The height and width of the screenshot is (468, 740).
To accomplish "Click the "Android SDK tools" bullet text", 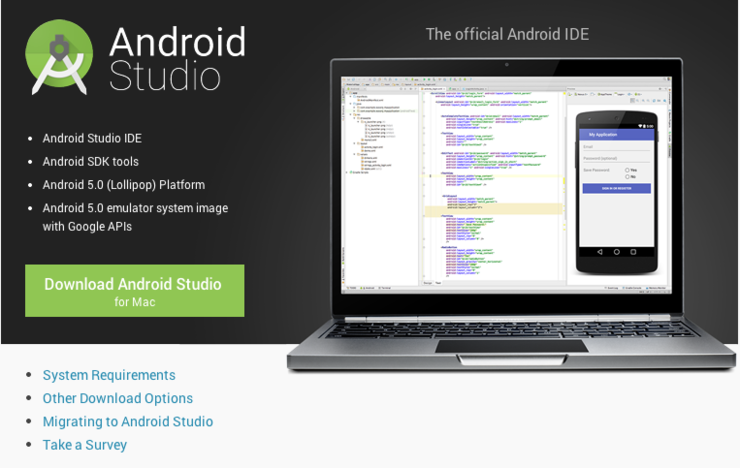I will pyautogui.click(x=91, y=161).
